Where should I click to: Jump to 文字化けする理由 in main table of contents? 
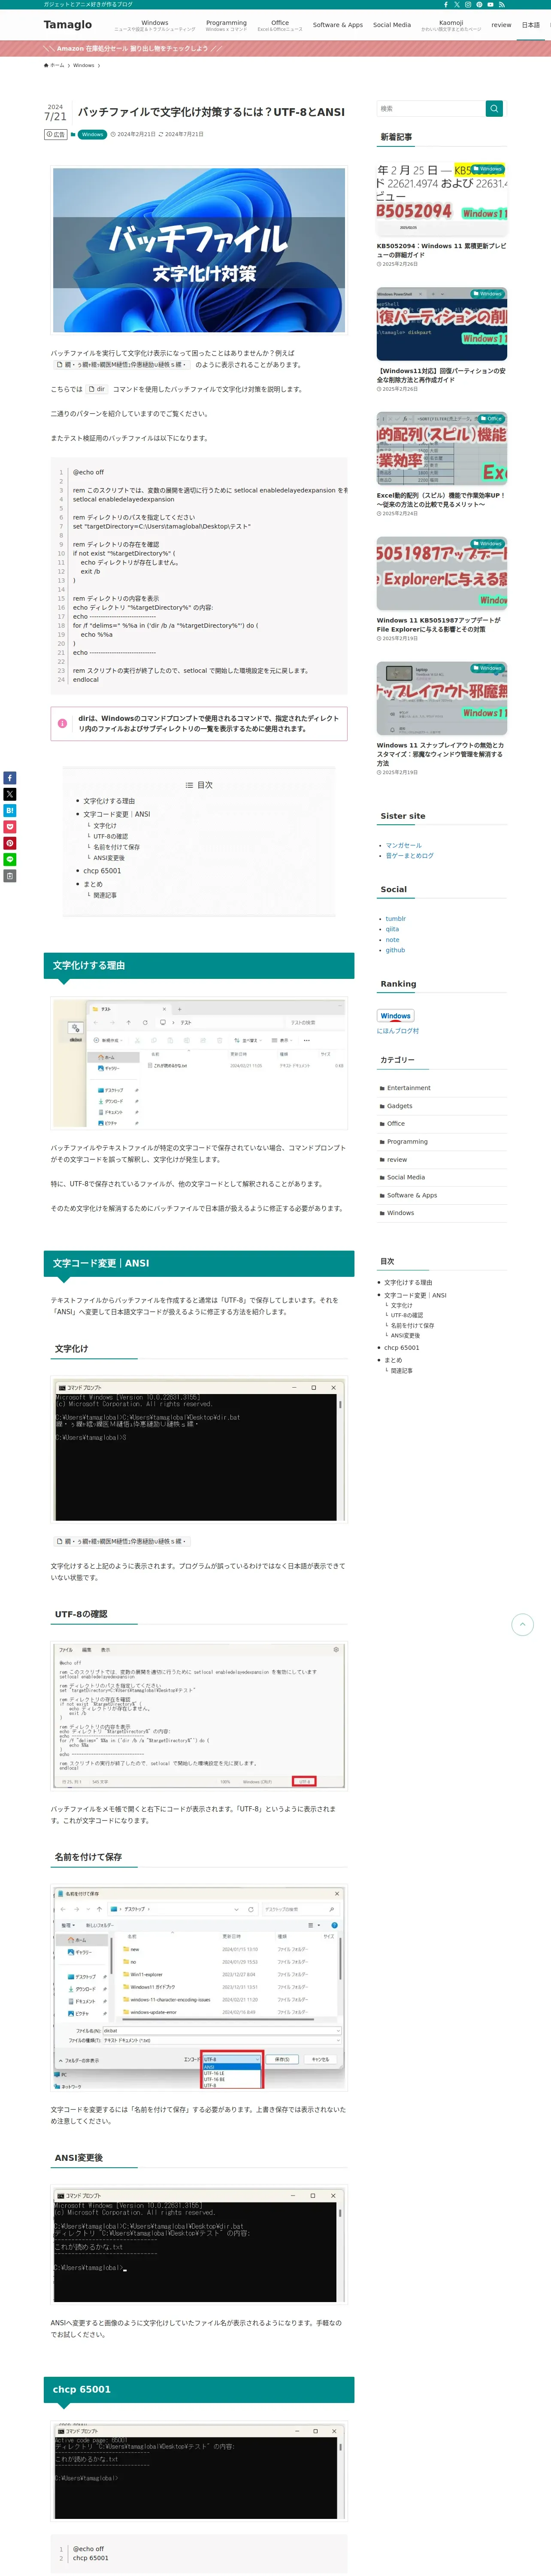[x=109, y=801]
